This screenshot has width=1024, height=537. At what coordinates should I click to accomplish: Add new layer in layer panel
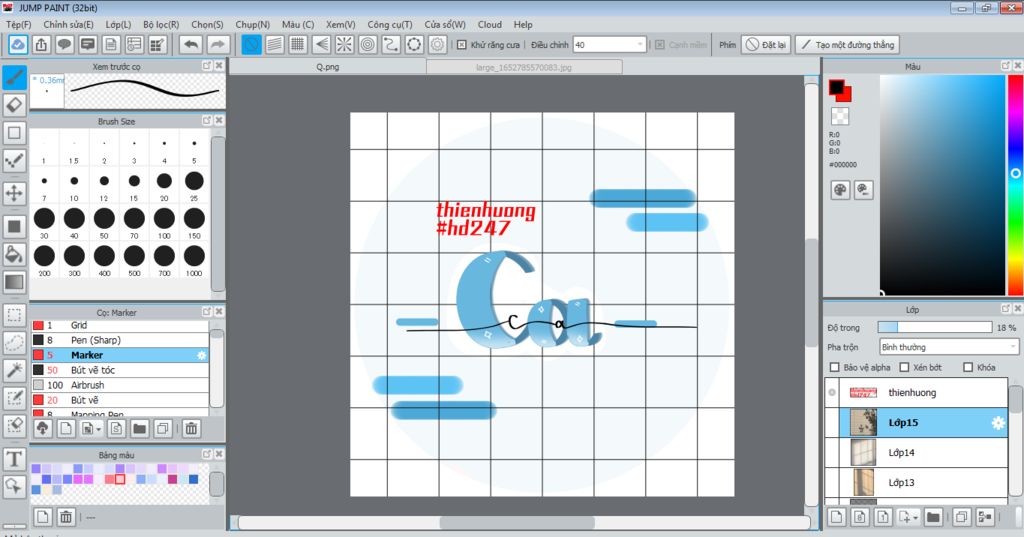pos(837,517)
